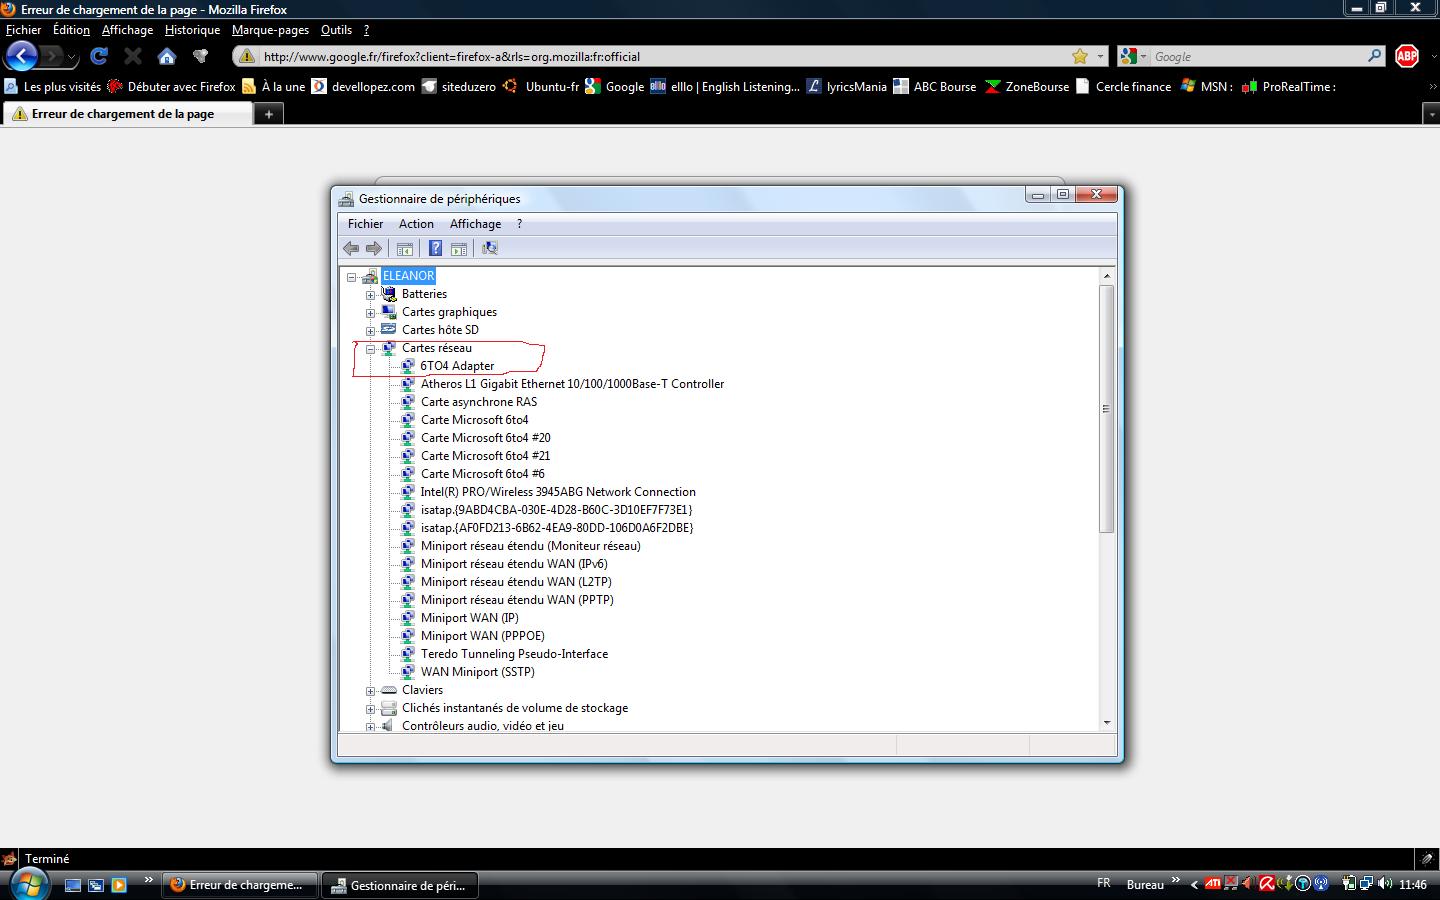The height and width of the screenshot is (900, 1440).
Task: Open Device Manager Fichier menu
Action: pyautogui.click(x=365, y=224)
